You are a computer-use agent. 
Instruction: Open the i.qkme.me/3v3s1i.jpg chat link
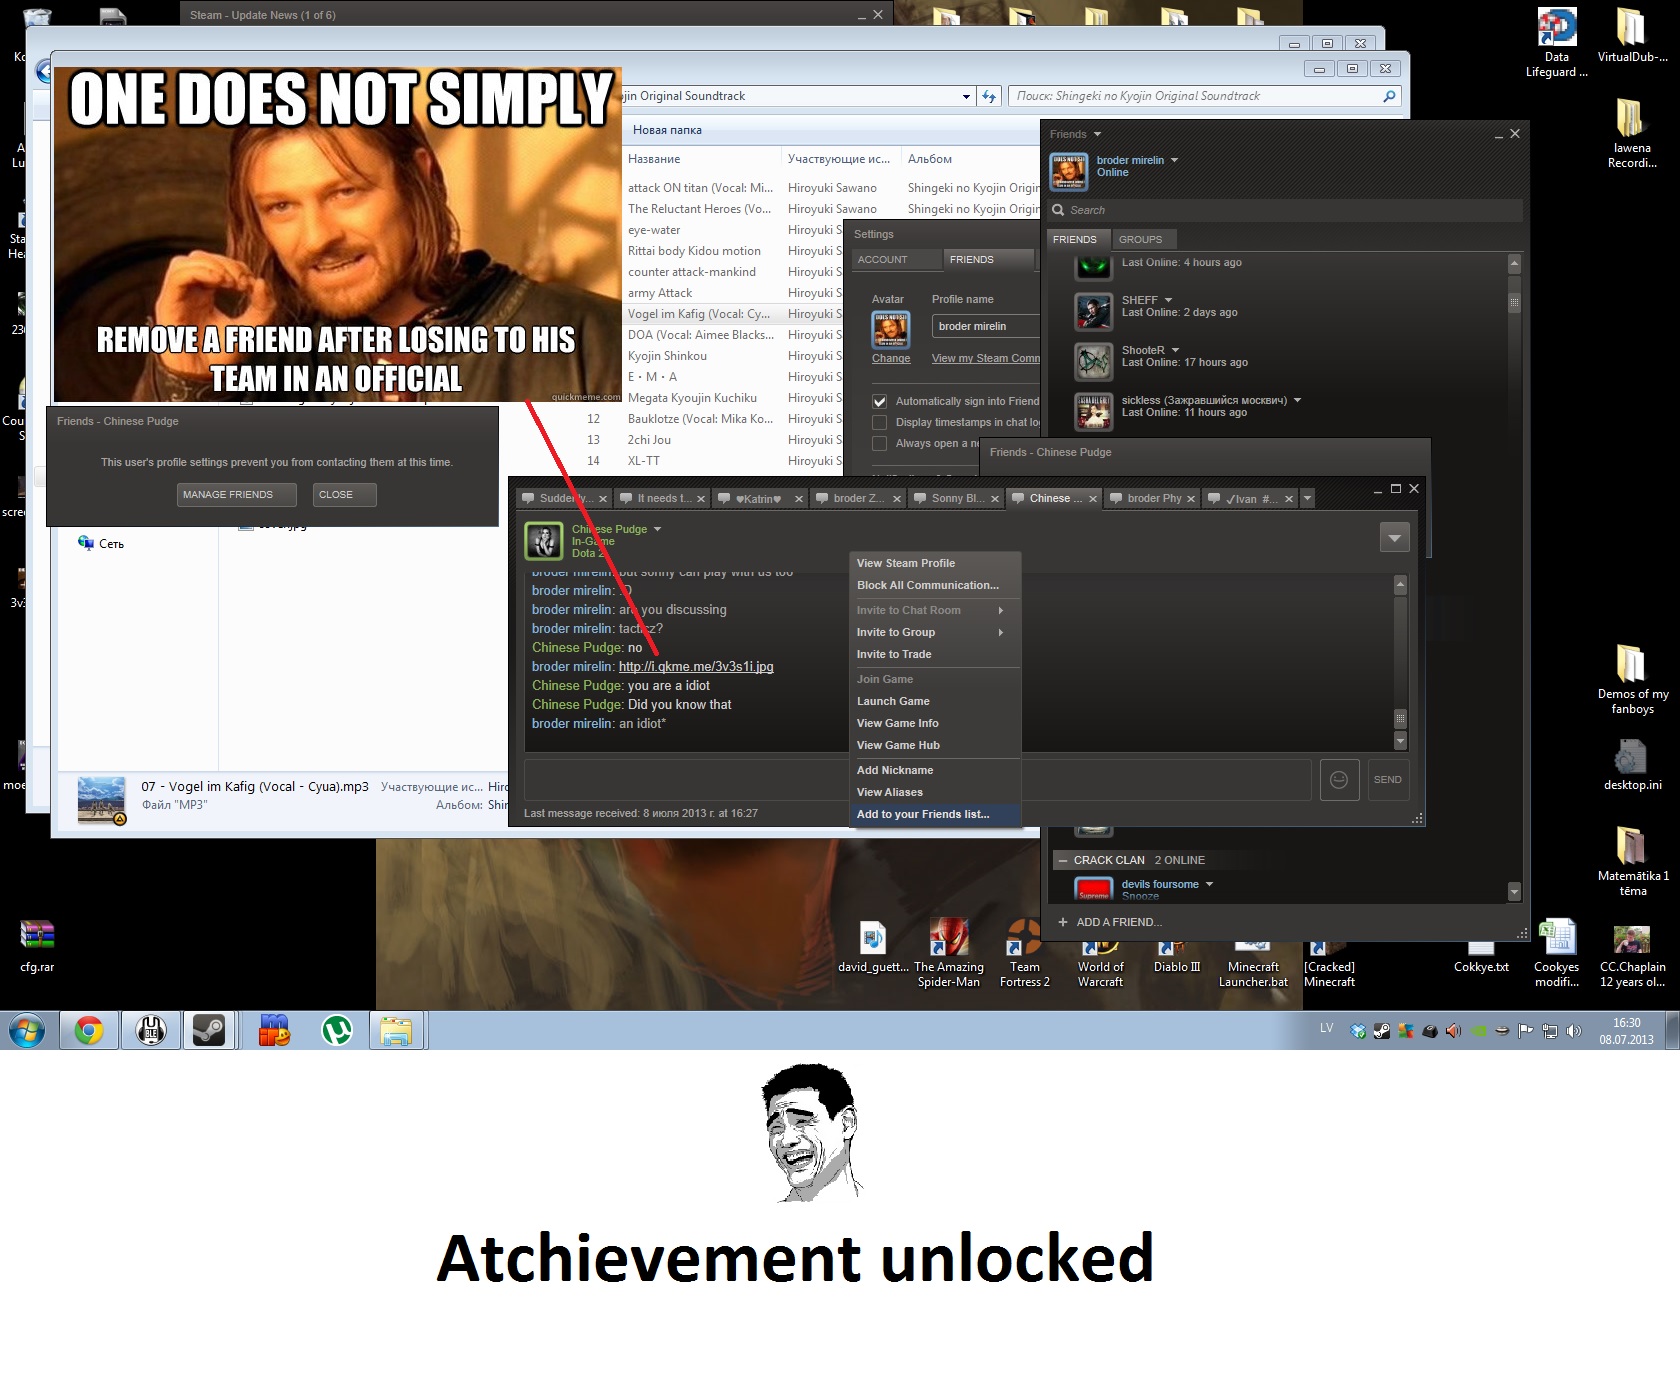(x=696, y=667)
